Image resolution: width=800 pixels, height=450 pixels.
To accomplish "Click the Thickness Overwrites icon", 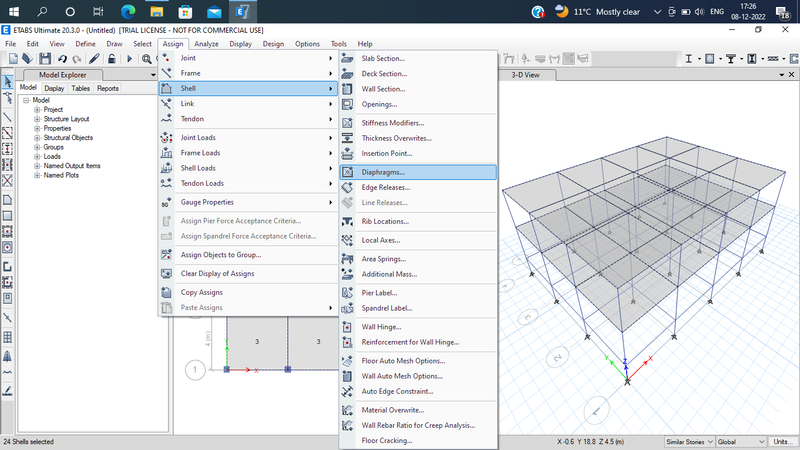I will tap(347, 138).
